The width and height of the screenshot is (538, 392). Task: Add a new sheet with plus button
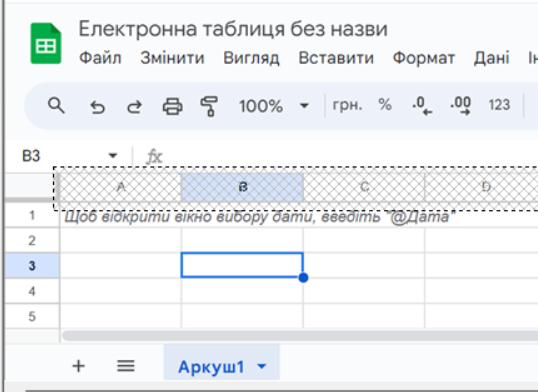(x=79, y=366)
